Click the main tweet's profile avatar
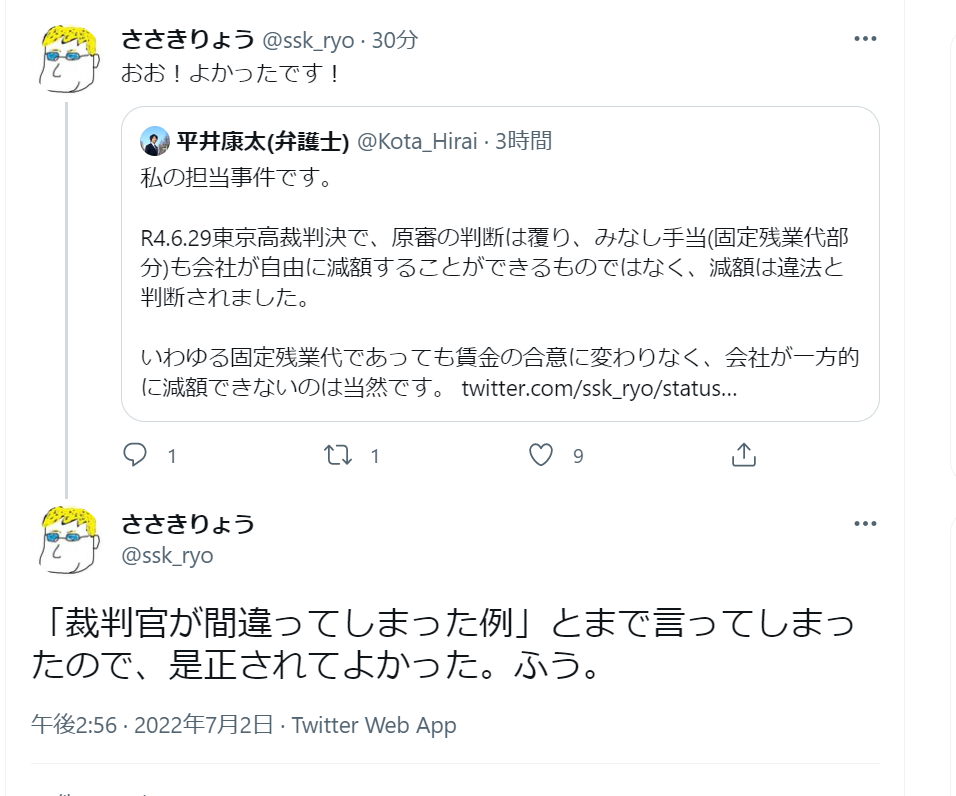 68,540
